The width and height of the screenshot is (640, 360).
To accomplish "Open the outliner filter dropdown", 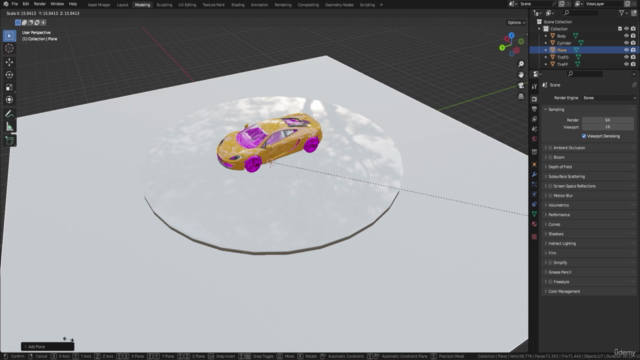I will coord(623,13).
